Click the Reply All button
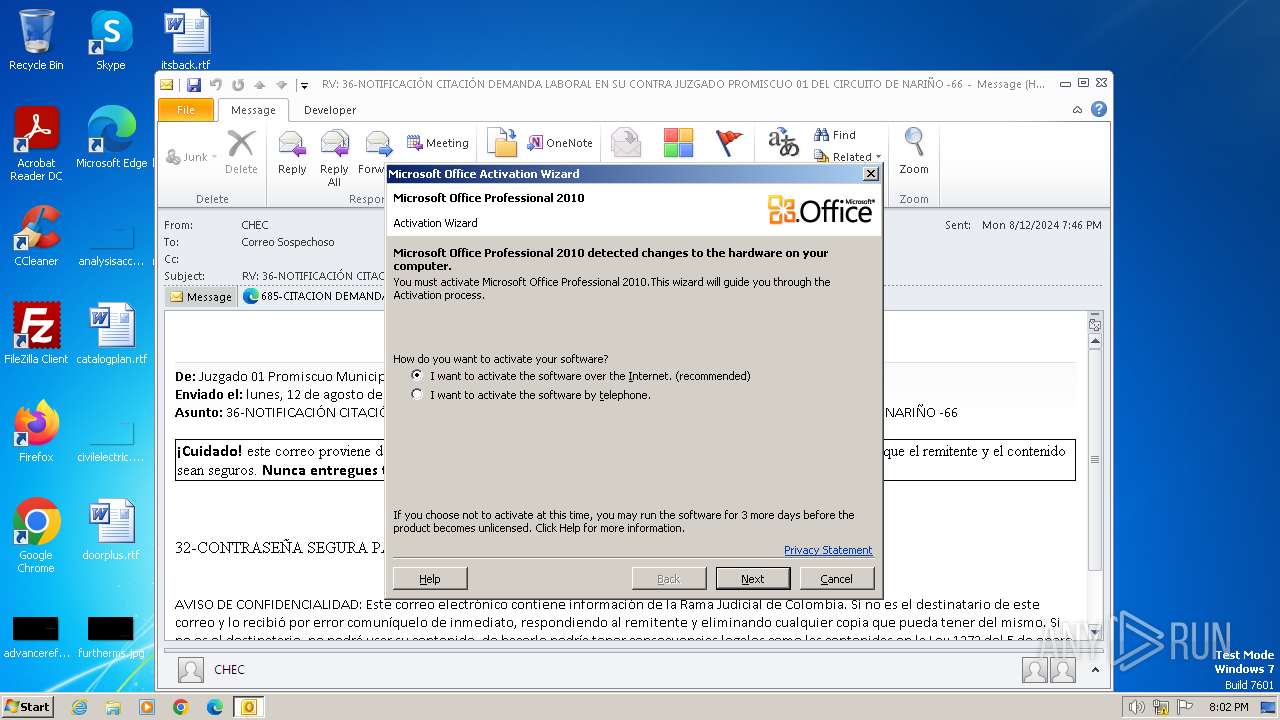The width and height of the screenshot is (1280, 720). click(334, 158)
